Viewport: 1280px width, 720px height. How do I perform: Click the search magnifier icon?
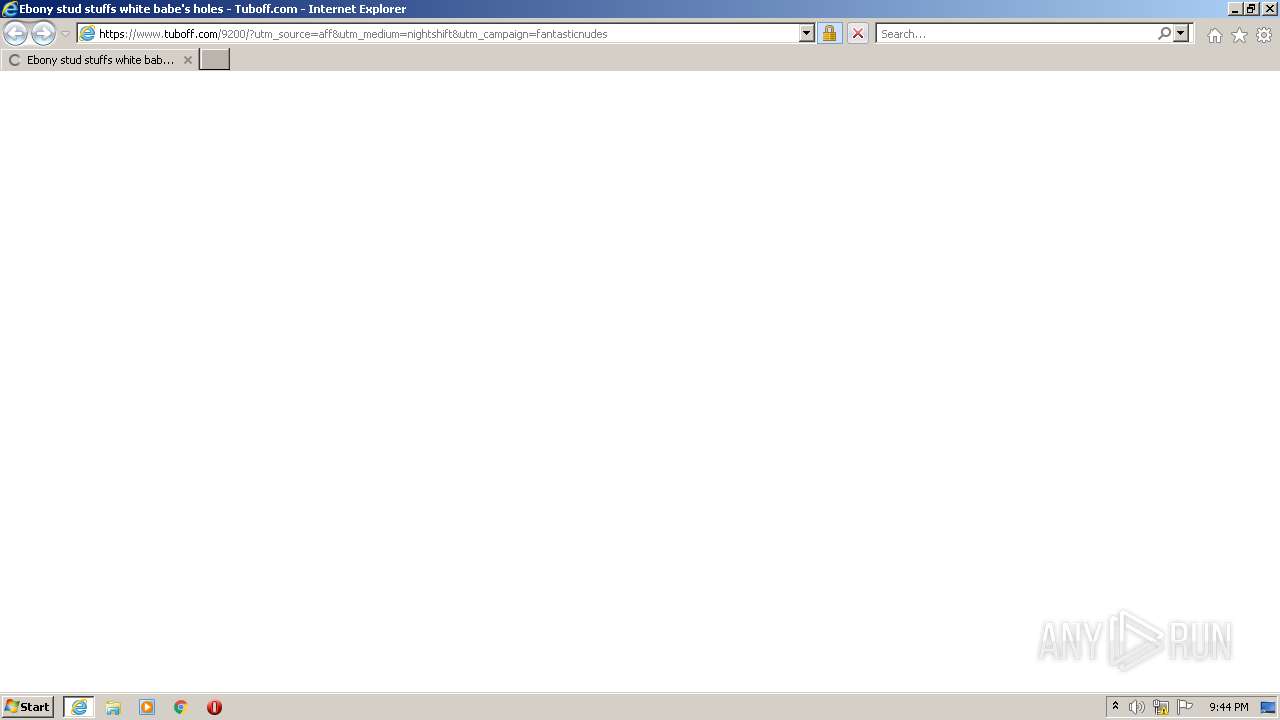tap(1164, 34)
